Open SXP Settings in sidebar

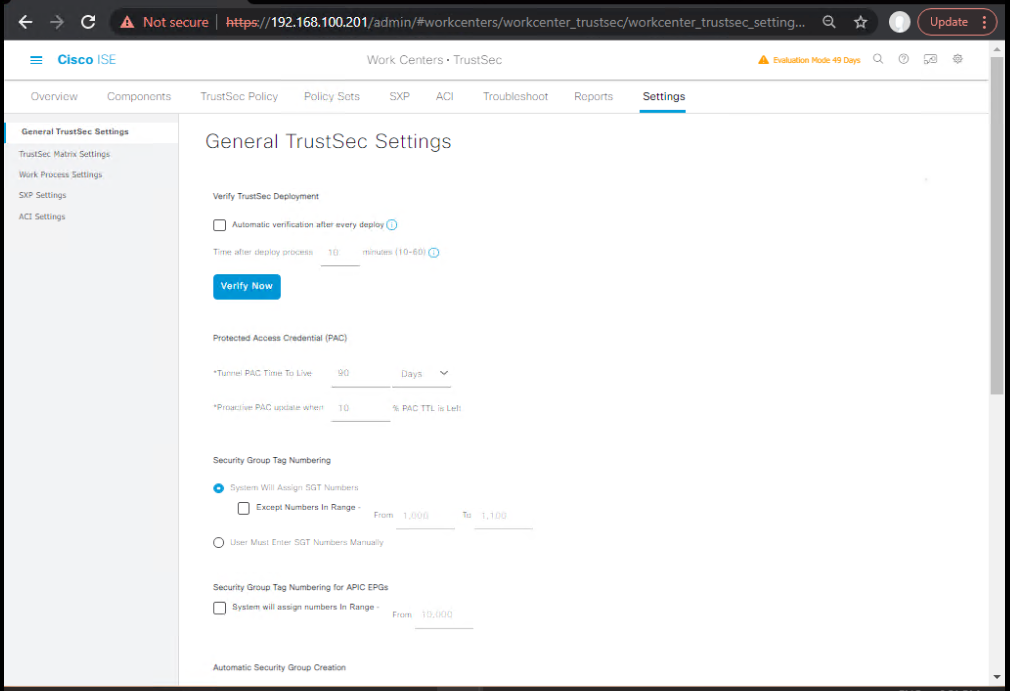[43, 196]
